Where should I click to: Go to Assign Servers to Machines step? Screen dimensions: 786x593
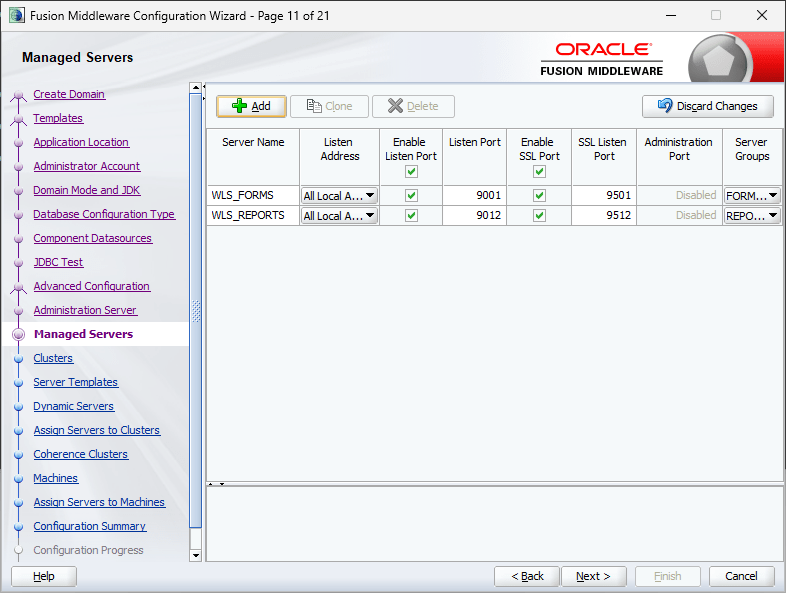pyautogui.click(x=99, y=502)
